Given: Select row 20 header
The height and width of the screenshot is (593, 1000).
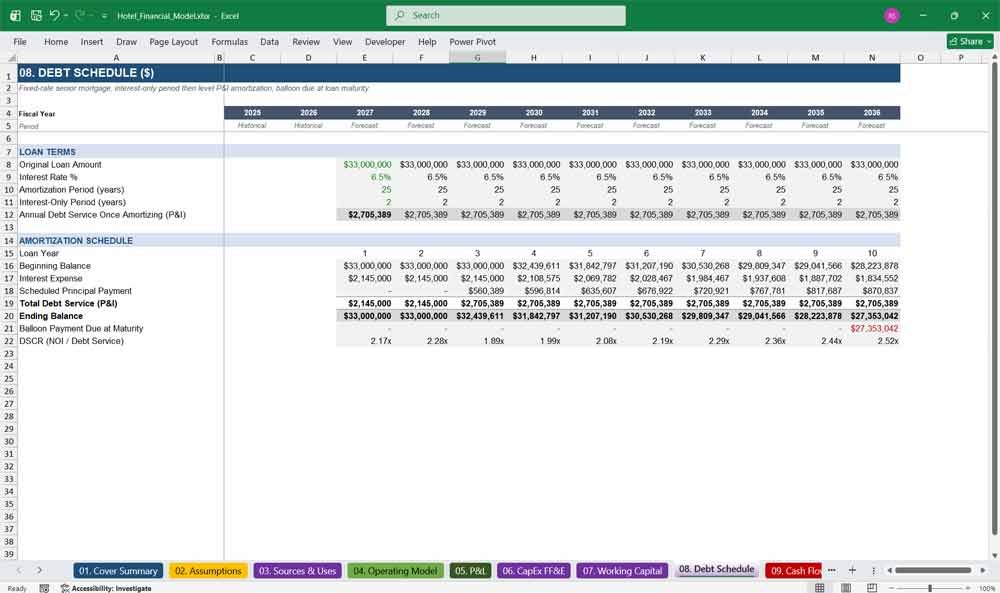Looking at the screenshot, I should 8,316.
